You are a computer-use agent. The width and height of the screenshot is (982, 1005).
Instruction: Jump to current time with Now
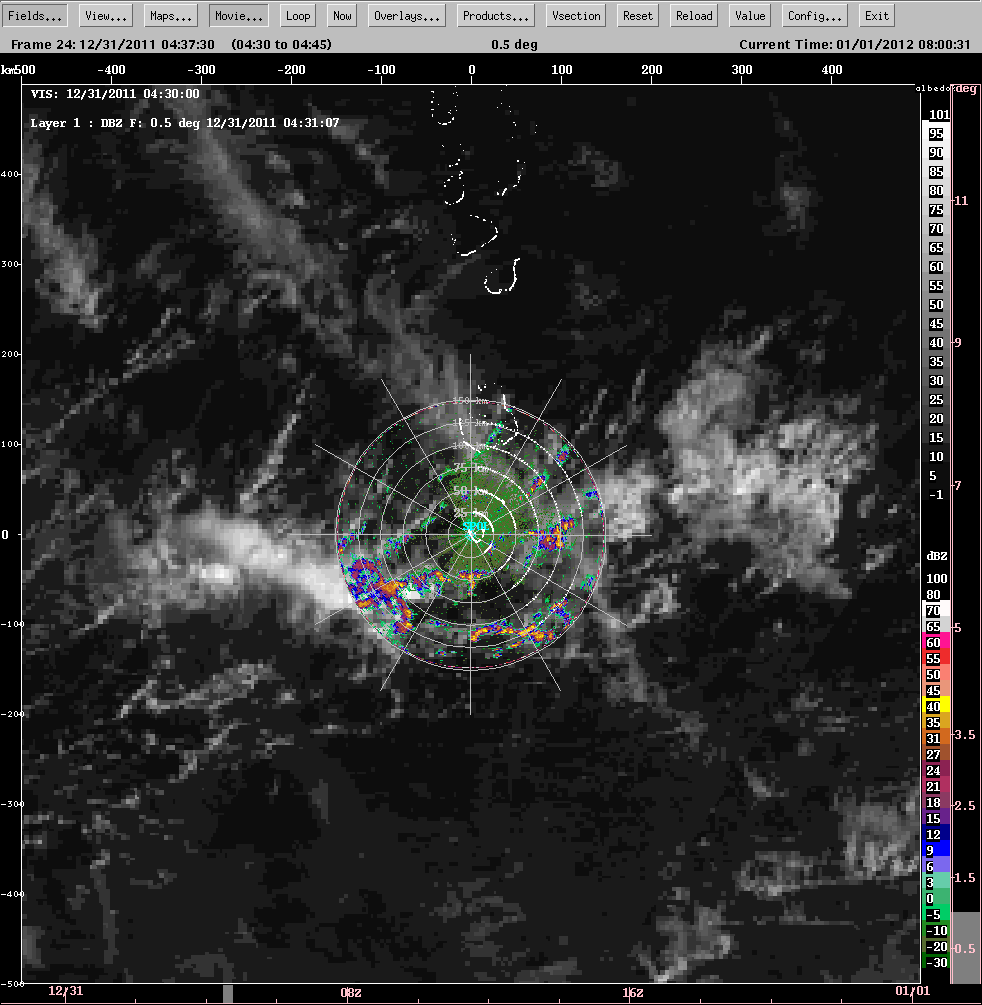click(342, 16)
